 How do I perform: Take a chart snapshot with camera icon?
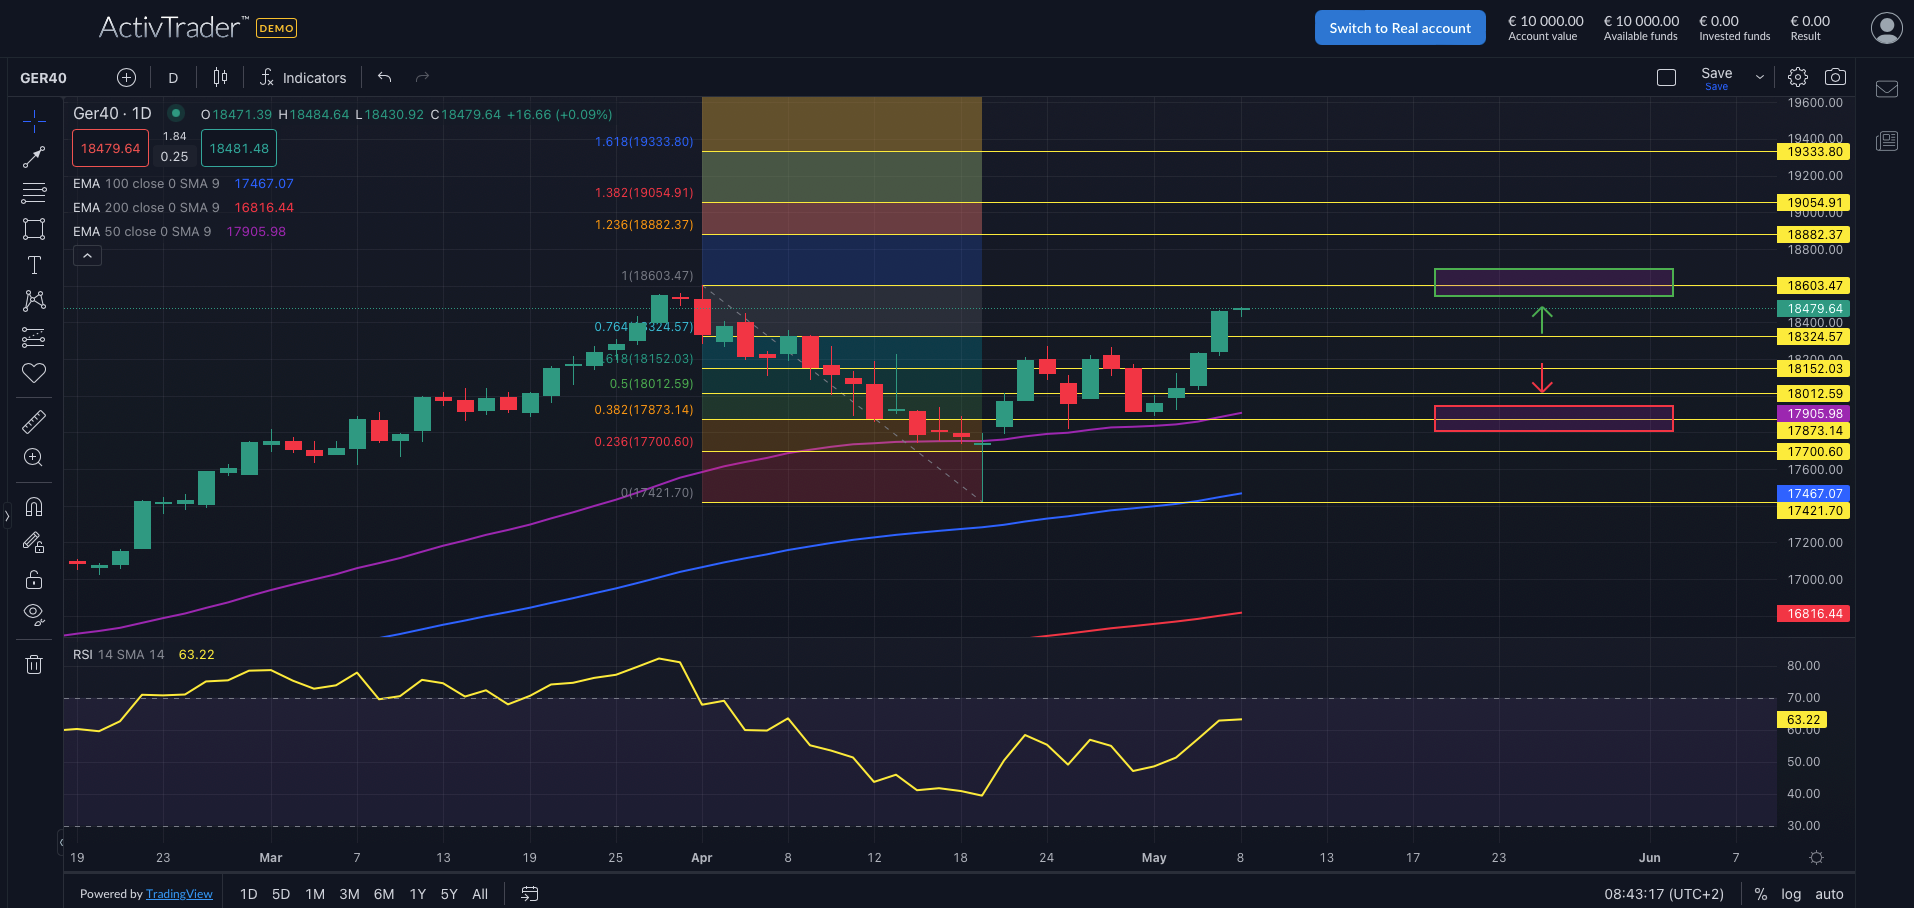[x=1835, y=77]
